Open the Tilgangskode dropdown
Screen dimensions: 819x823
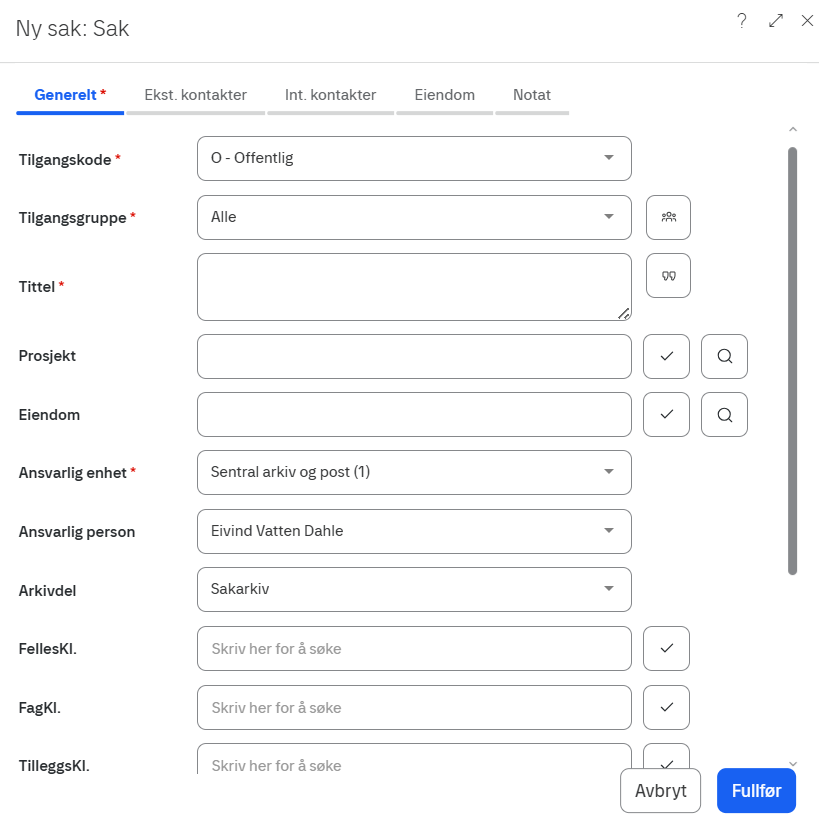click(x=414, y=158)
